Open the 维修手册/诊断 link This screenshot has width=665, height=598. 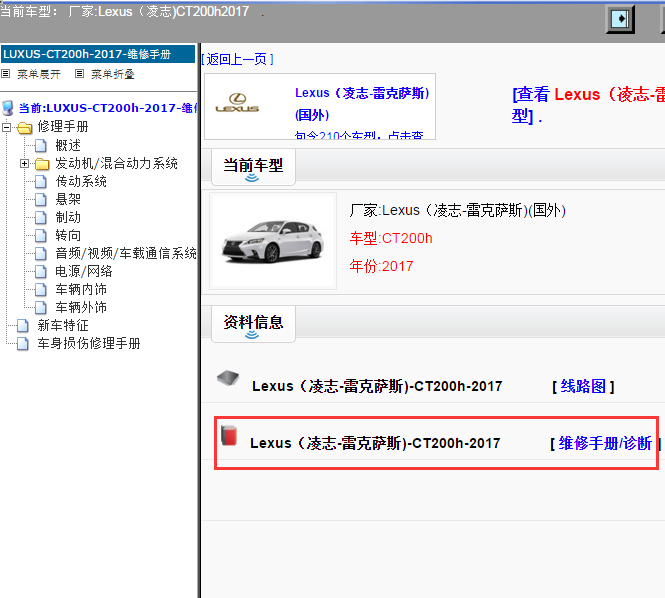click(605, 443)
